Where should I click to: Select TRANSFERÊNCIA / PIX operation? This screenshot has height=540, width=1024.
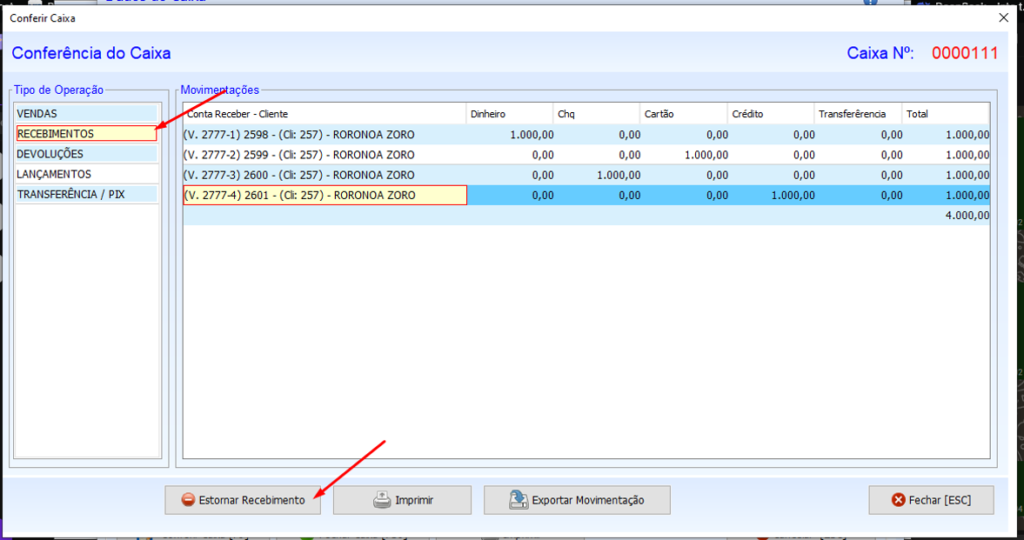click(87, 194)
